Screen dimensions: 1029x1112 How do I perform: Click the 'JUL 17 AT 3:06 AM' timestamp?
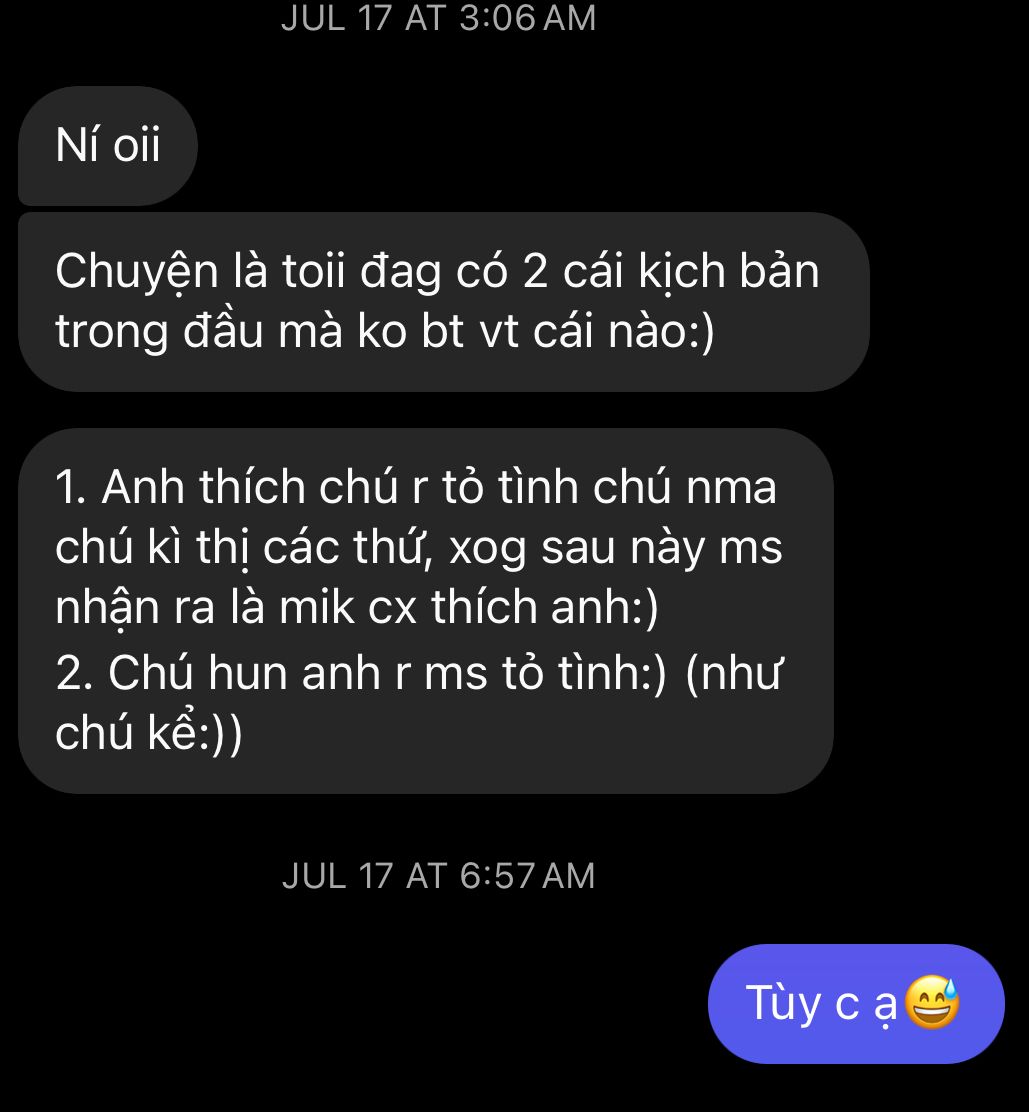[438, 17]
